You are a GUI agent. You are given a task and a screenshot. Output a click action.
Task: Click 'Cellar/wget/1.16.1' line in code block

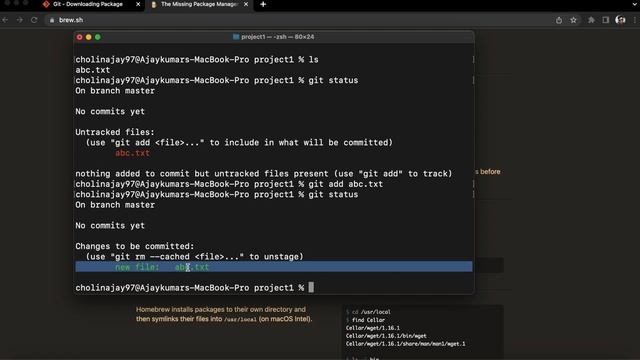[373, 328]
